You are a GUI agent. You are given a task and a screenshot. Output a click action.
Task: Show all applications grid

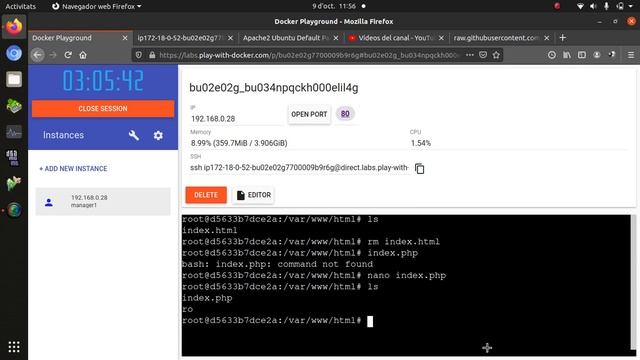tap(14, 347)
